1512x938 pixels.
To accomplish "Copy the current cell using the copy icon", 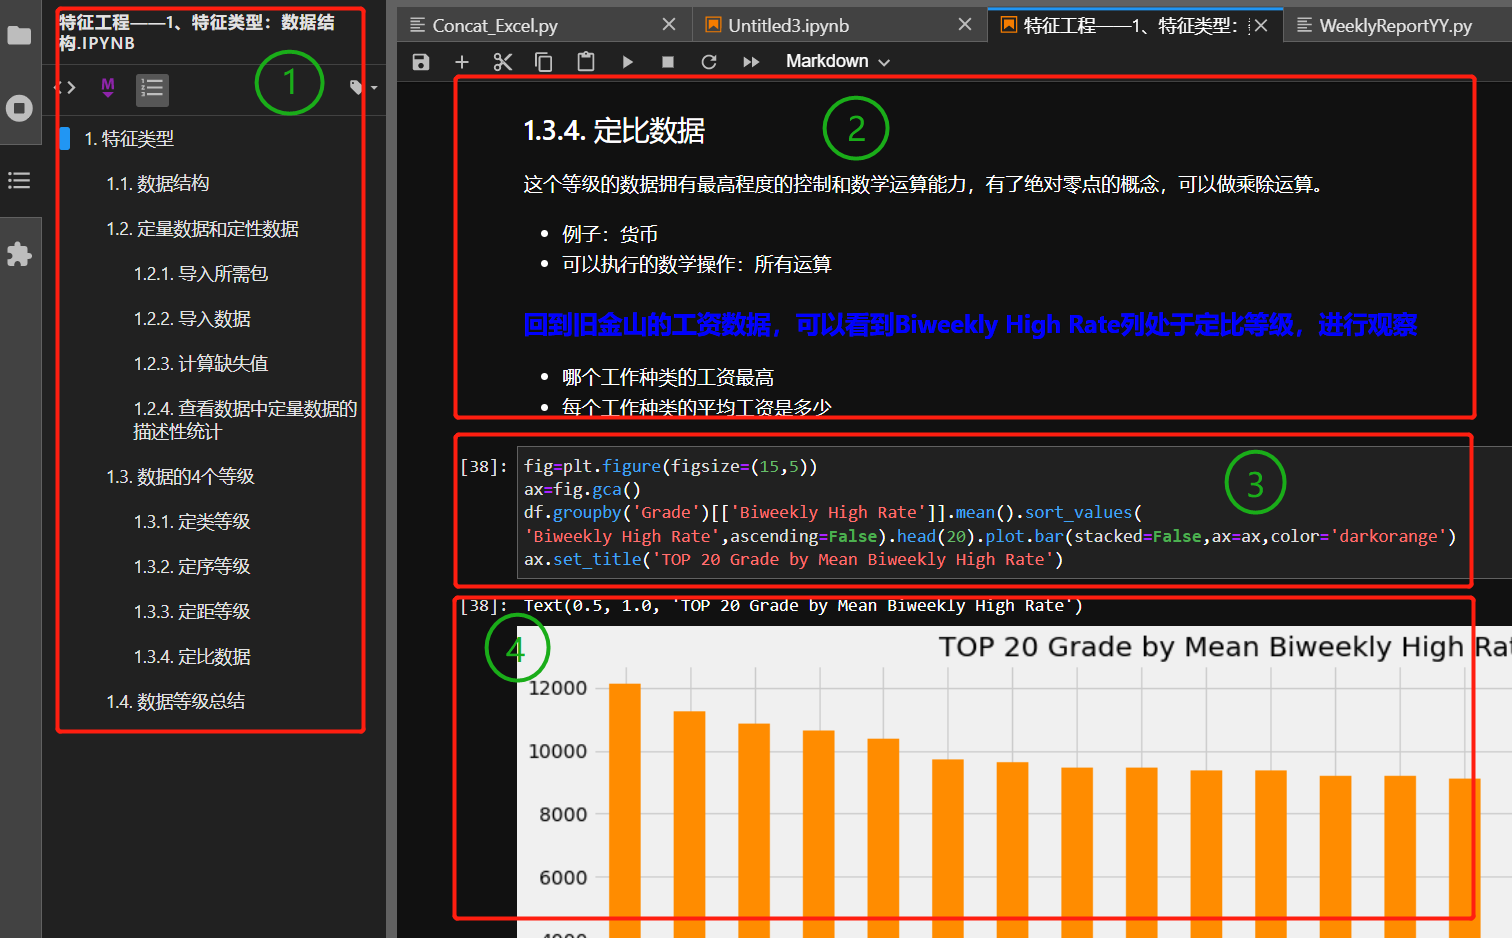I will [x=544, y=61].
